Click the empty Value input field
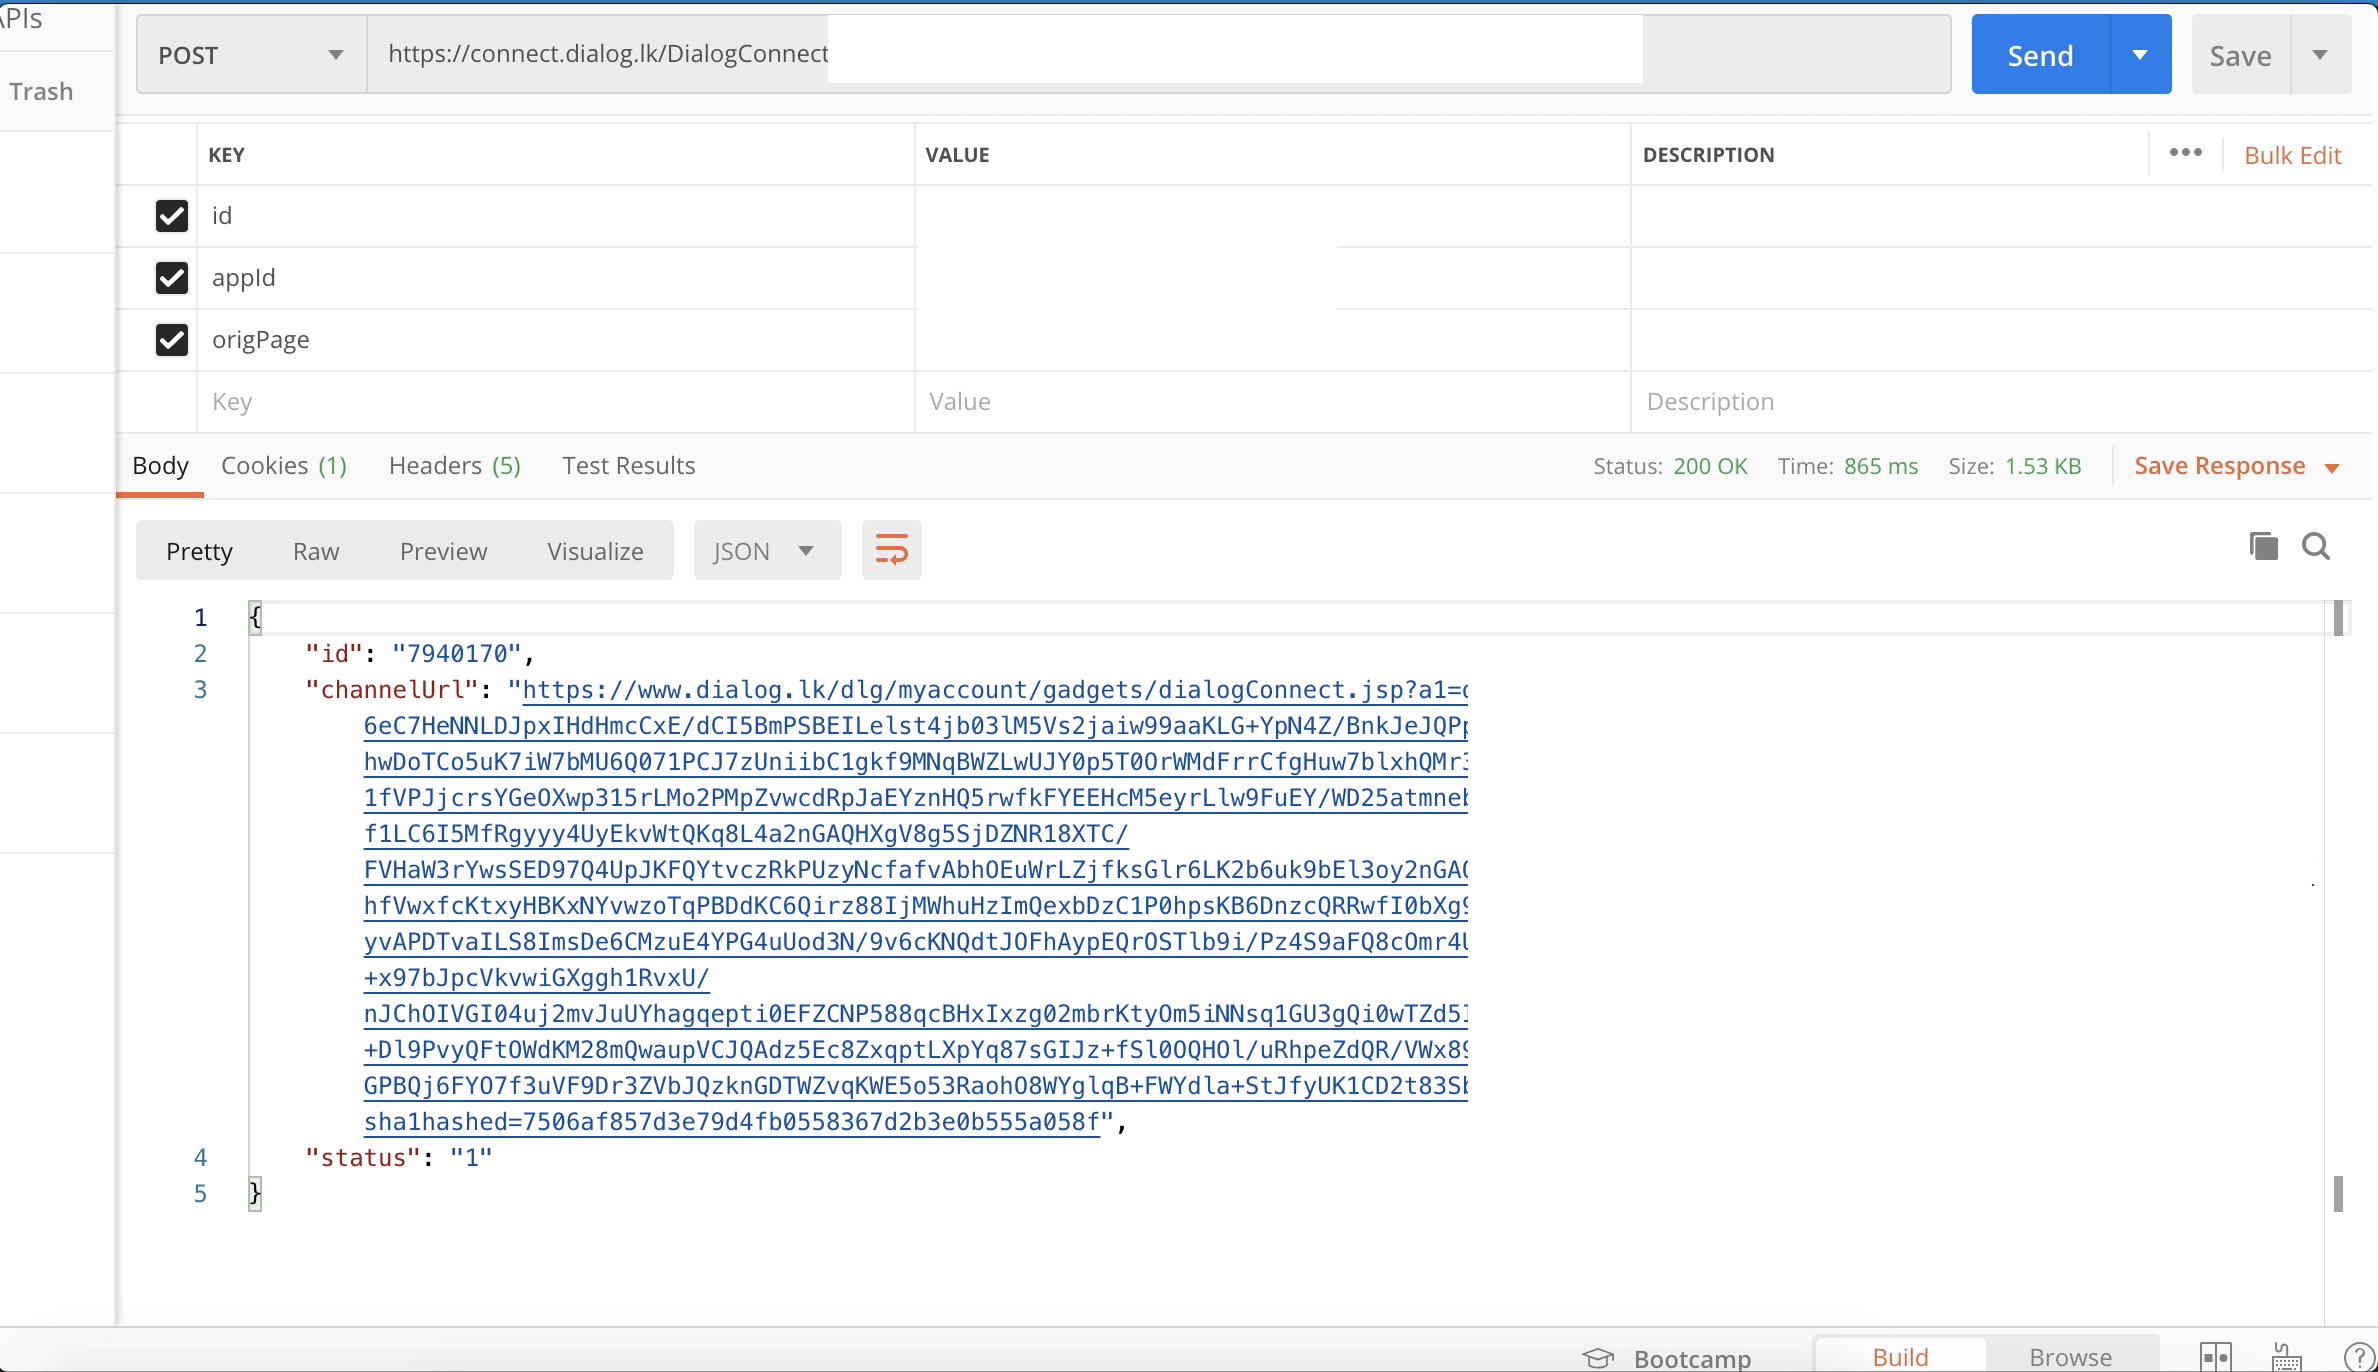 click(x=1273, y=402)
